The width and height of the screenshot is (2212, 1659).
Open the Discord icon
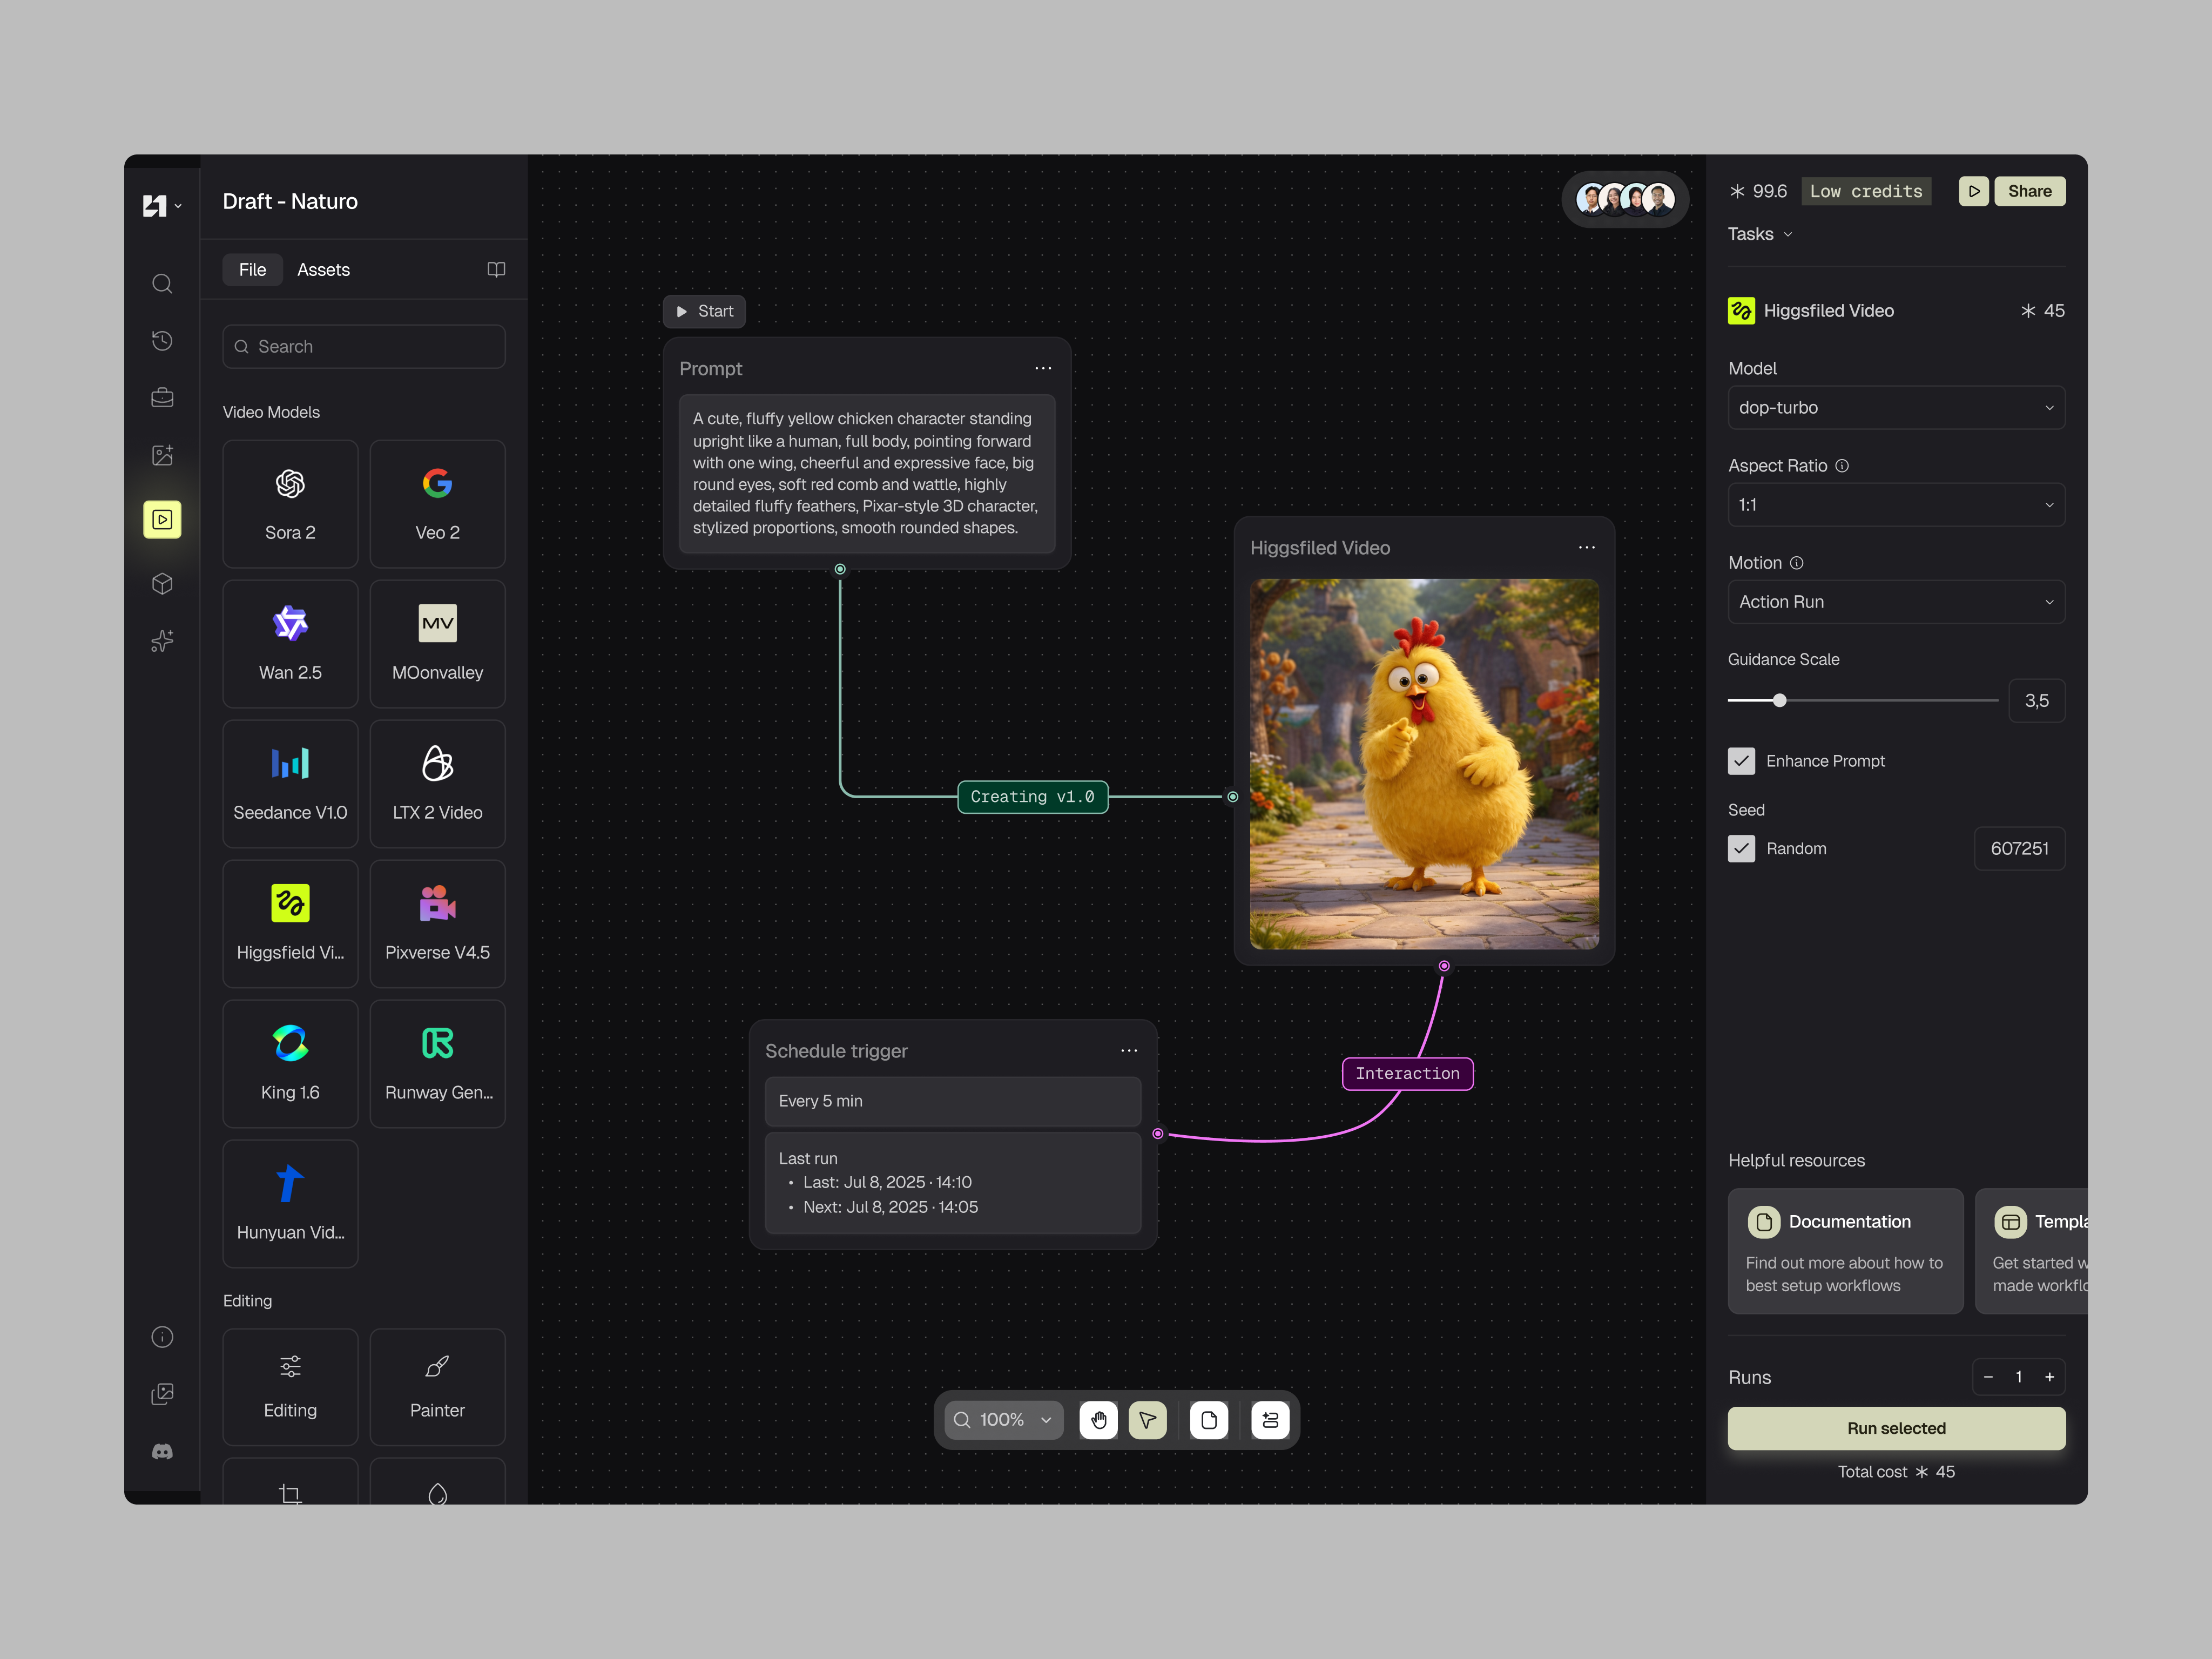(162, 1451)
